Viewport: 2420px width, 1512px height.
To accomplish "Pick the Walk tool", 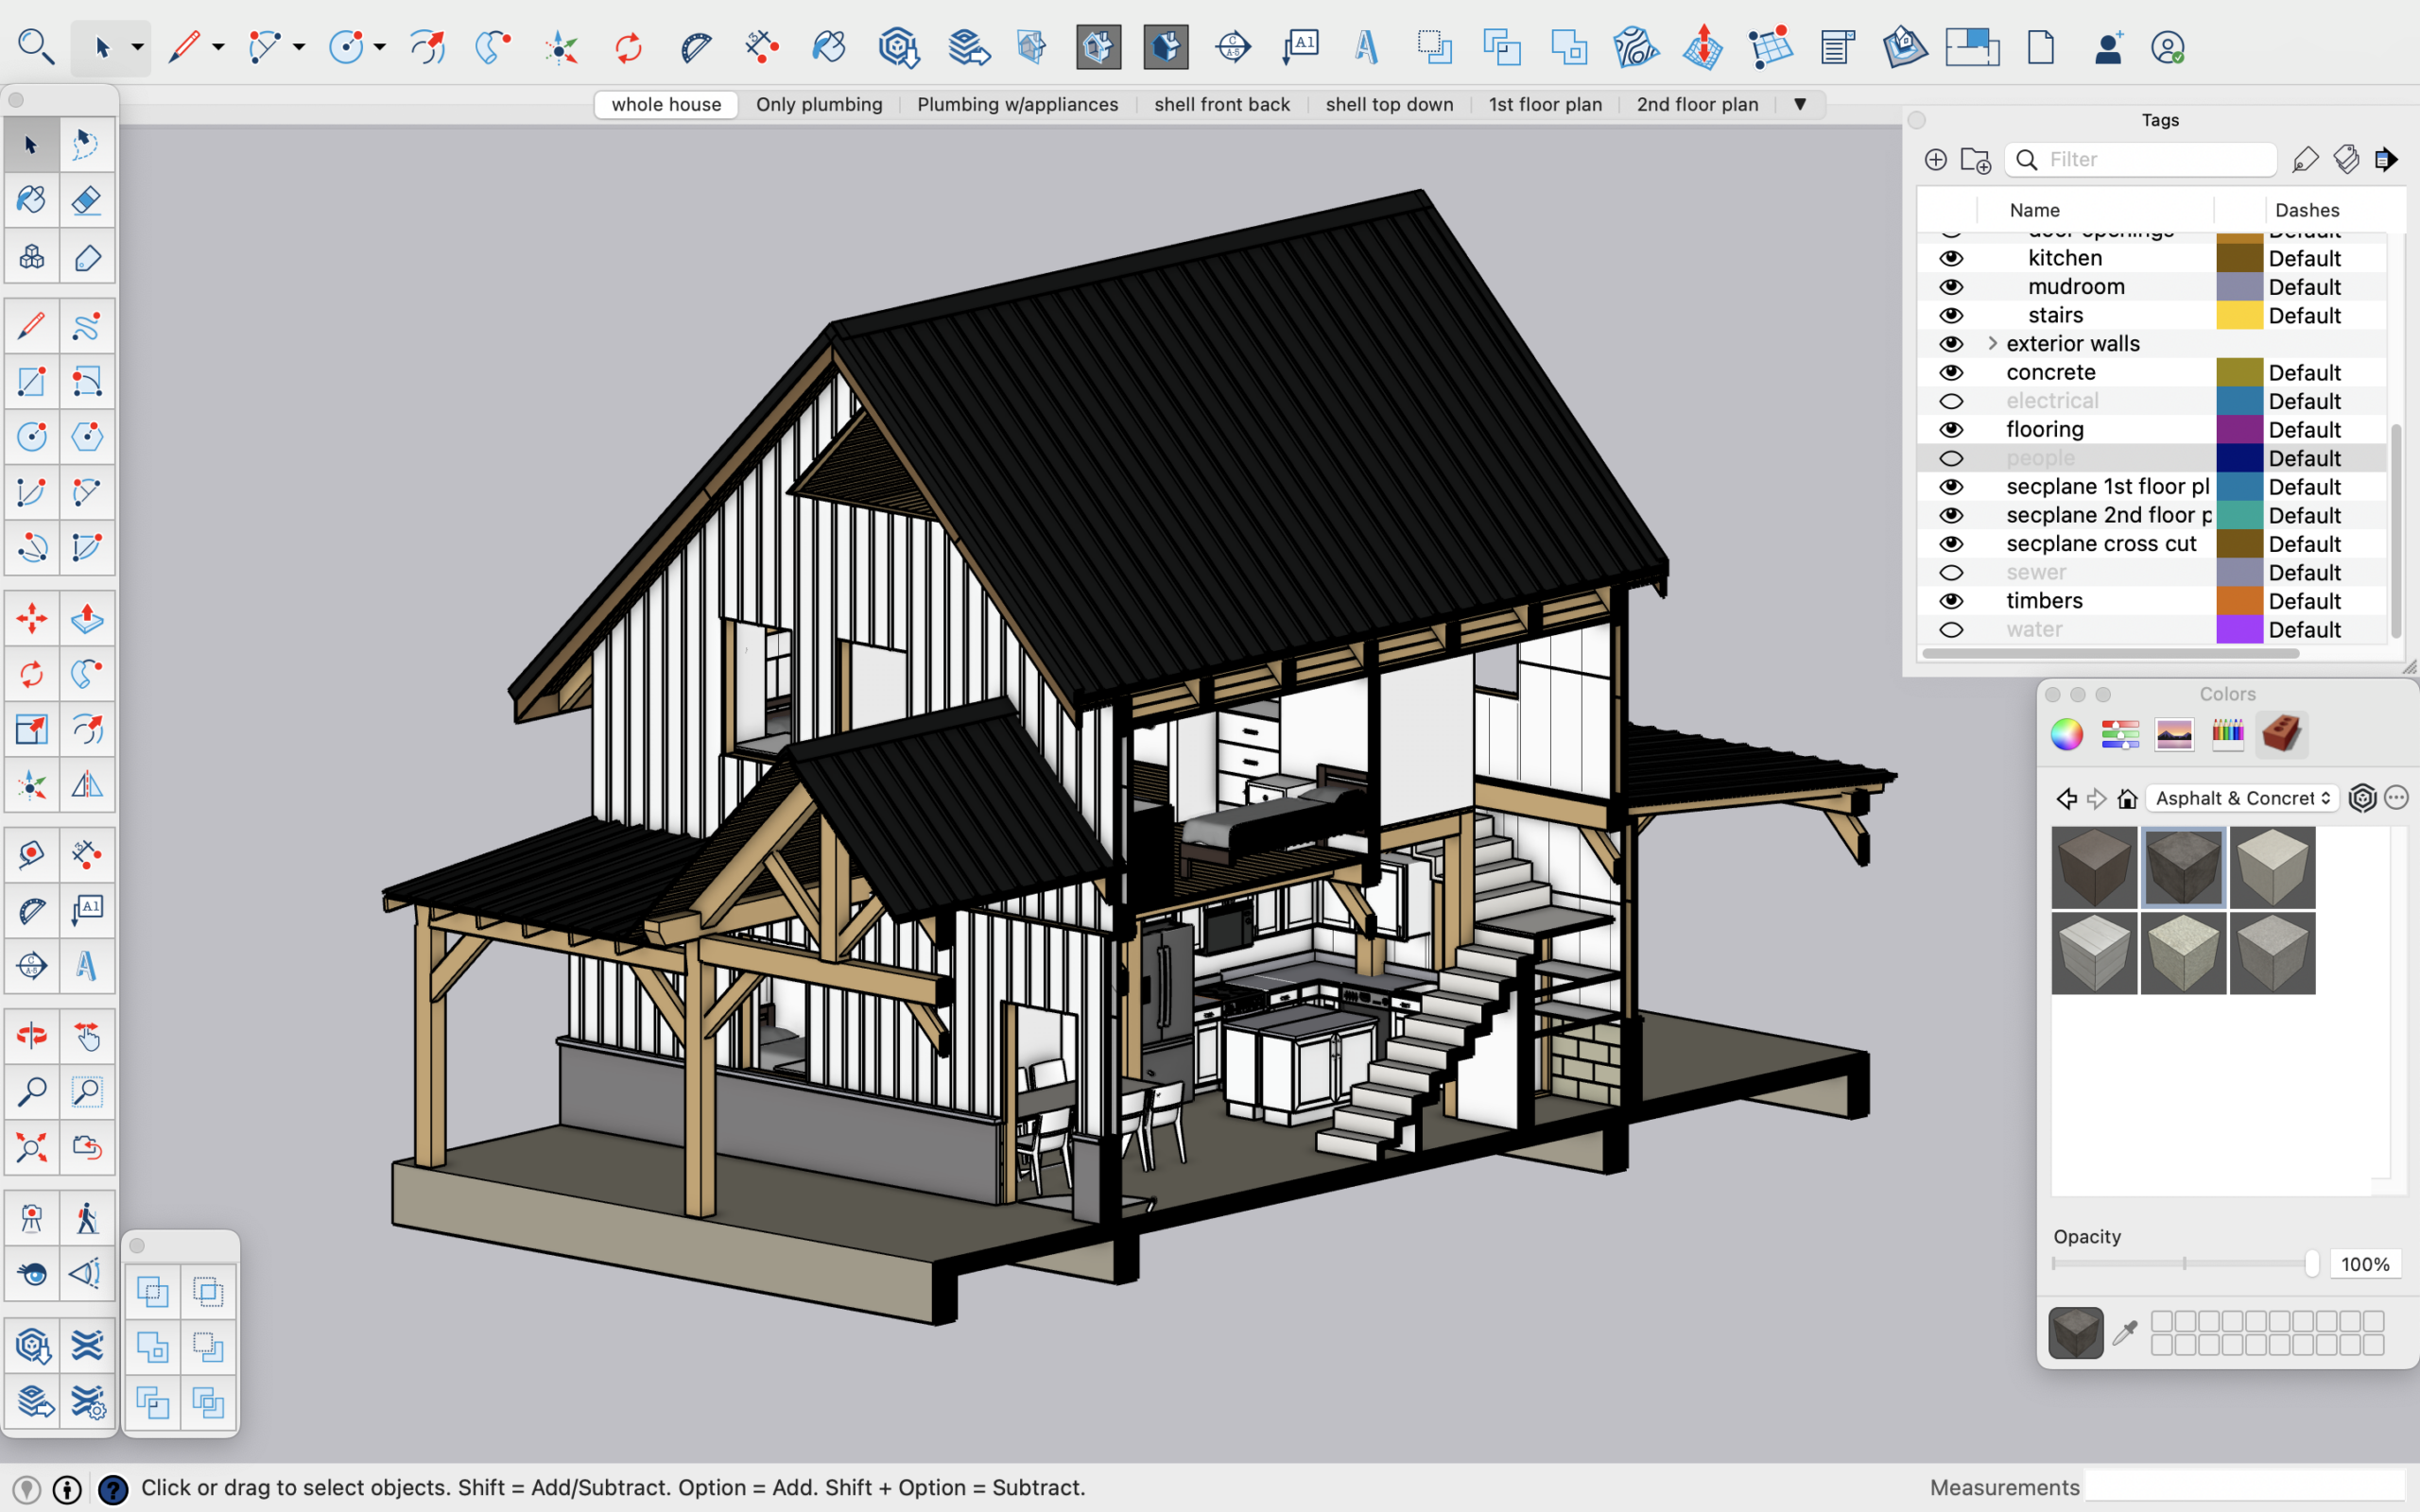I will click(x=87, y=1217).
